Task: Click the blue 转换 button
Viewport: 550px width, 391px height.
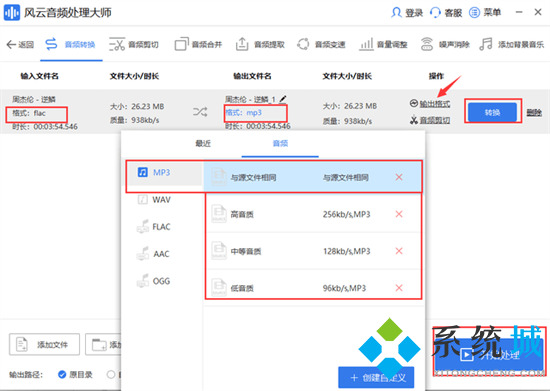Action: (x=492, y=112)
